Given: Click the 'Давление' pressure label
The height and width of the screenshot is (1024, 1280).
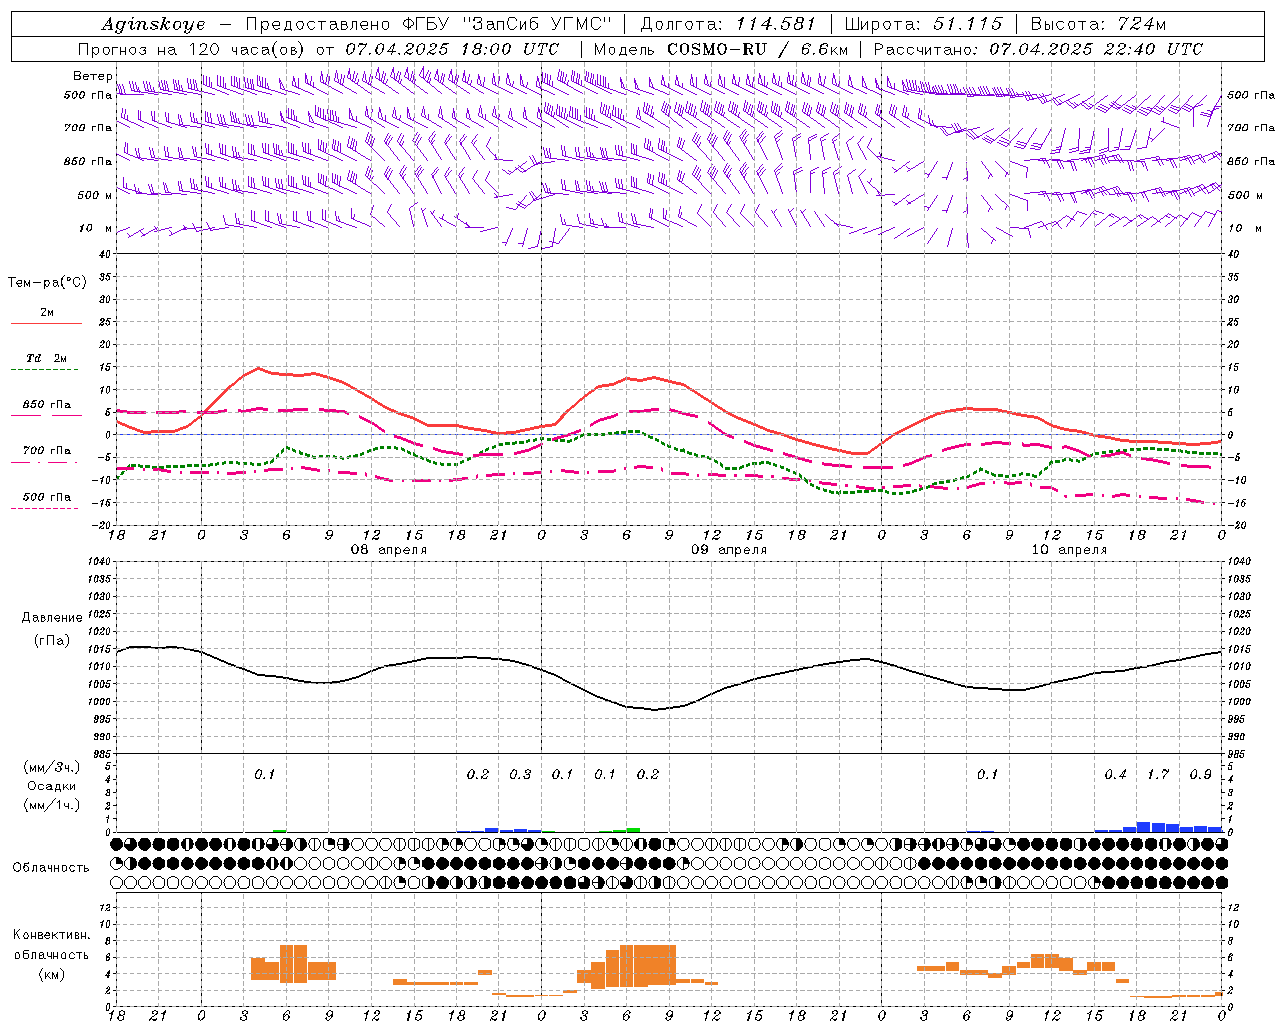Looking at the screenshot, I should [52, 618].
